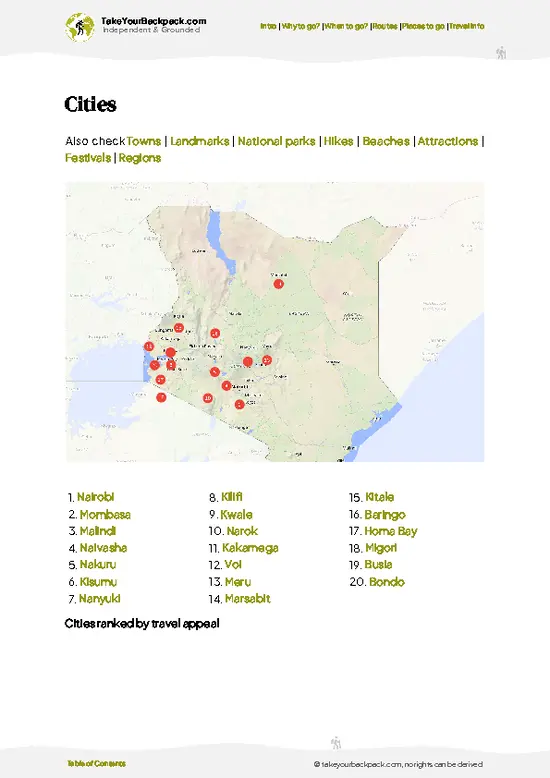Follow the Landmarks link
Viewport: 550px width, 778px height.
[200, 141]
